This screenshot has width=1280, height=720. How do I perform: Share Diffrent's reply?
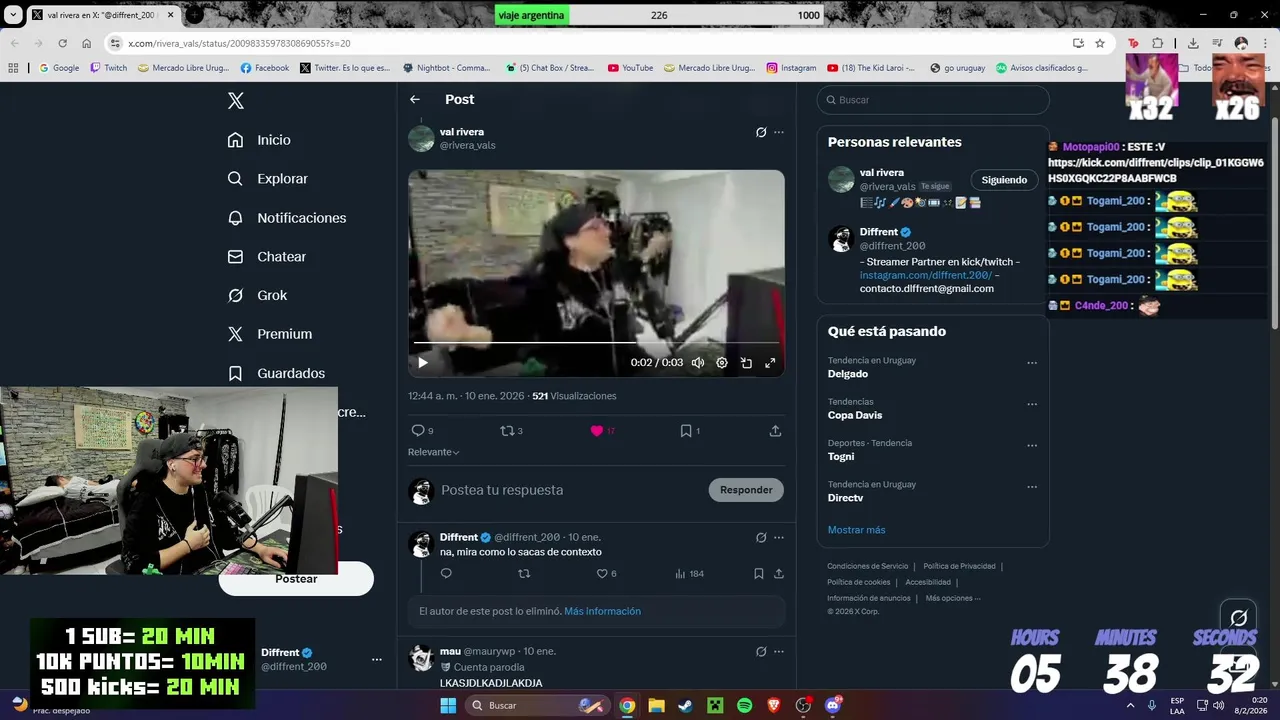779,574
